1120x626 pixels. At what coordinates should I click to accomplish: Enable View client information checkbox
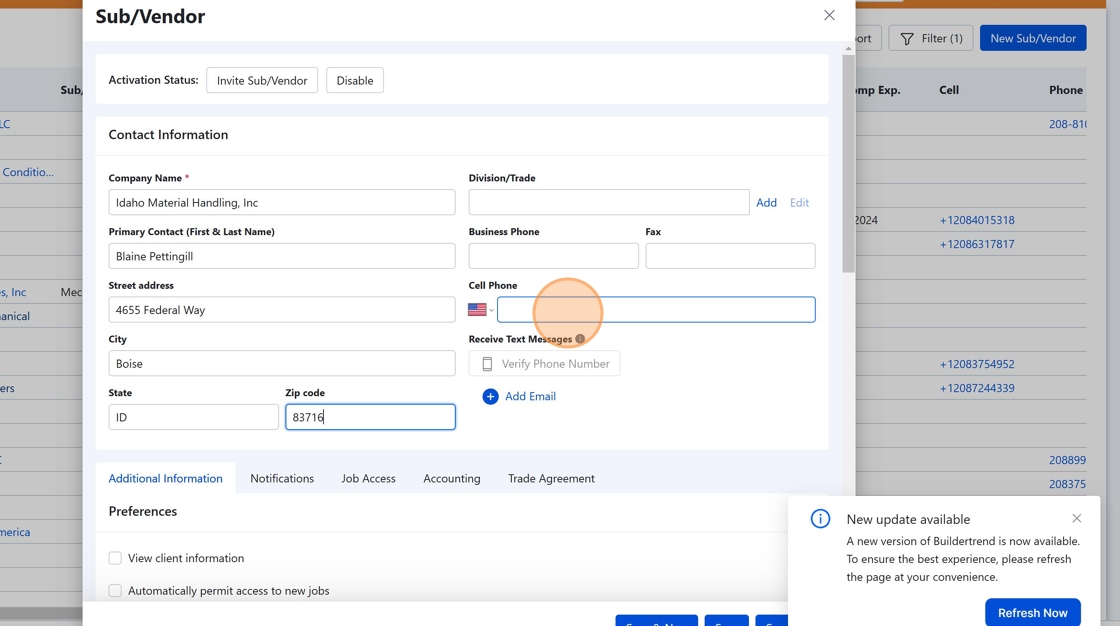pyautogui.click(x=115, y=558)
